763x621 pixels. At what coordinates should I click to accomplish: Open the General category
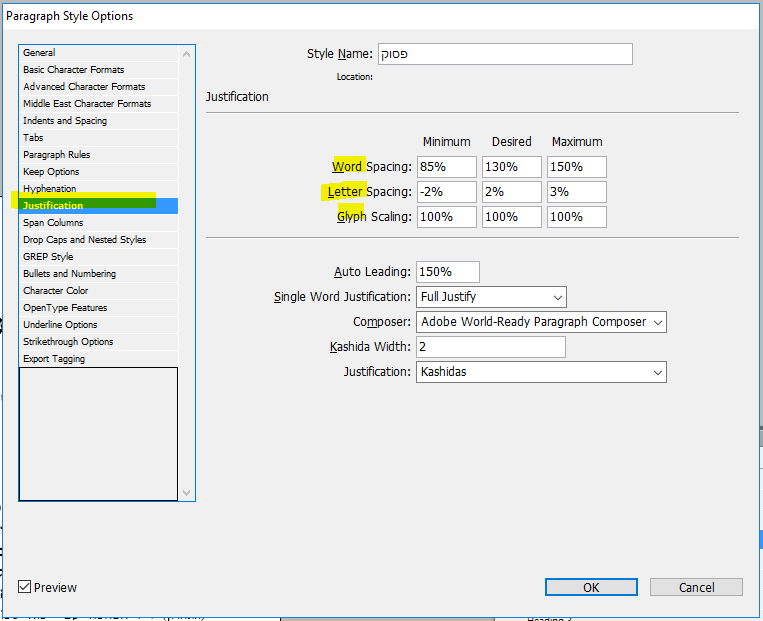click(98, 53)
